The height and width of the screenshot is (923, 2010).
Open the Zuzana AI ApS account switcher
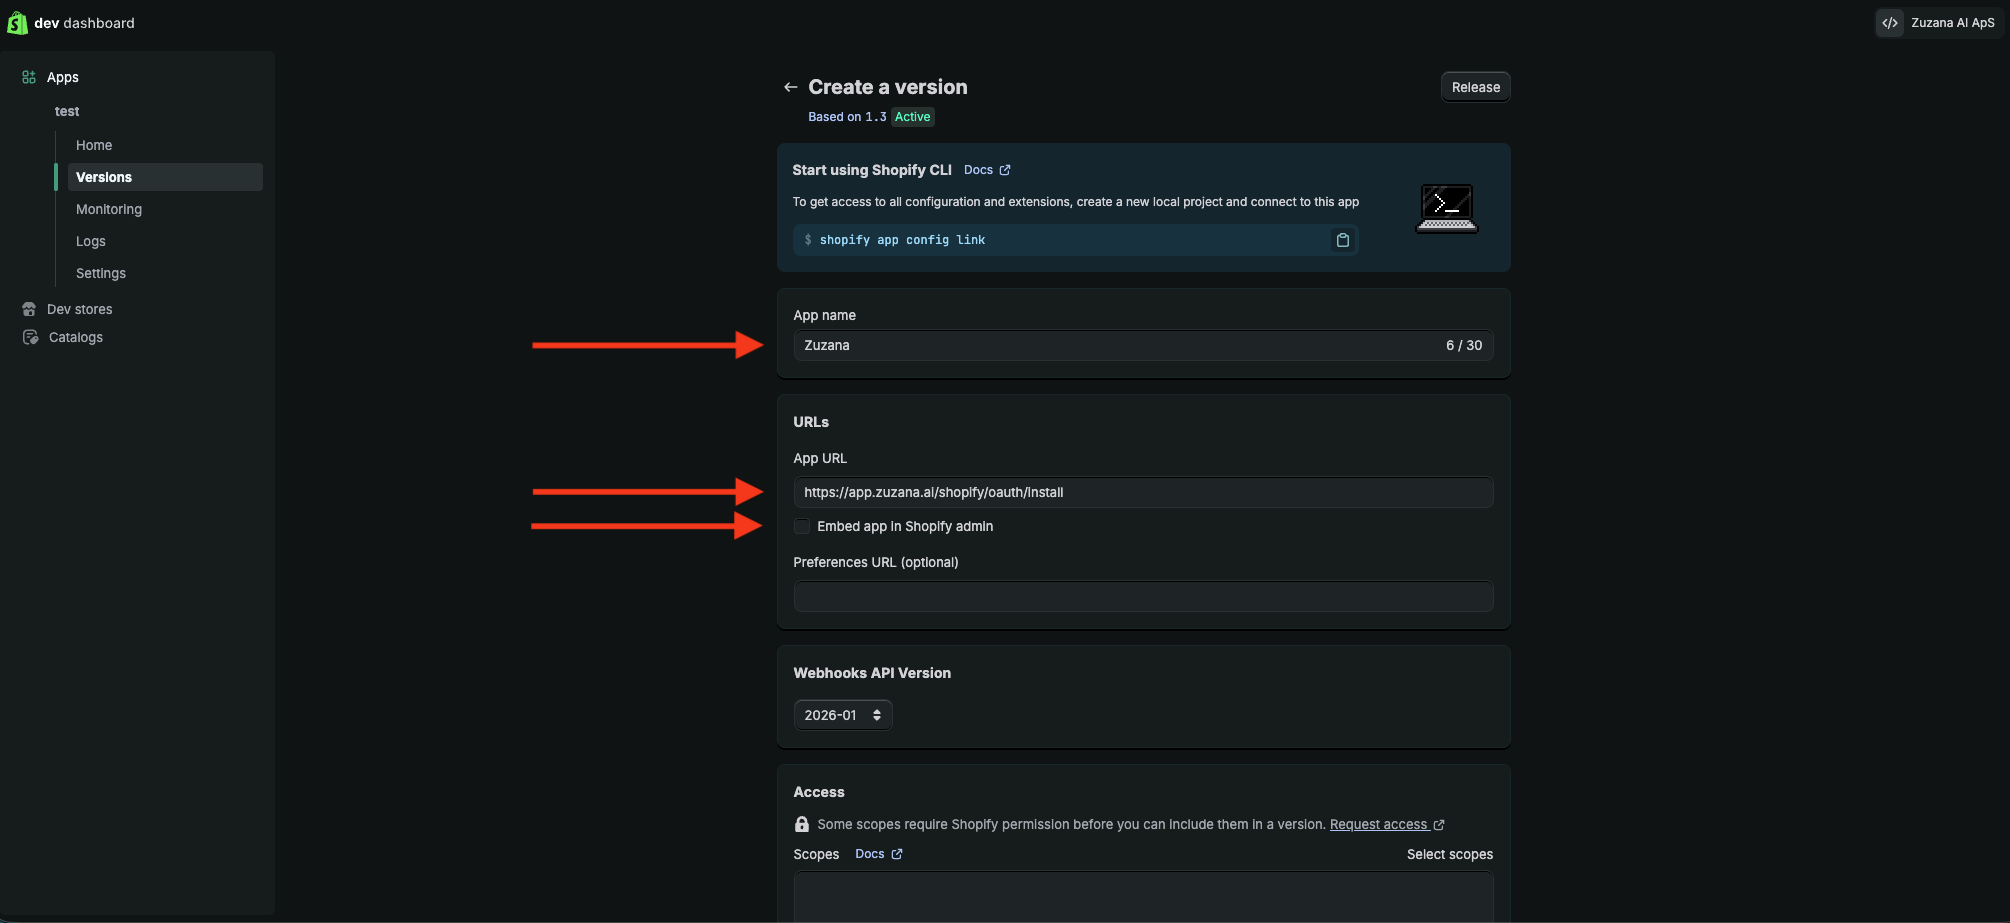click(x=1951, y=23)
